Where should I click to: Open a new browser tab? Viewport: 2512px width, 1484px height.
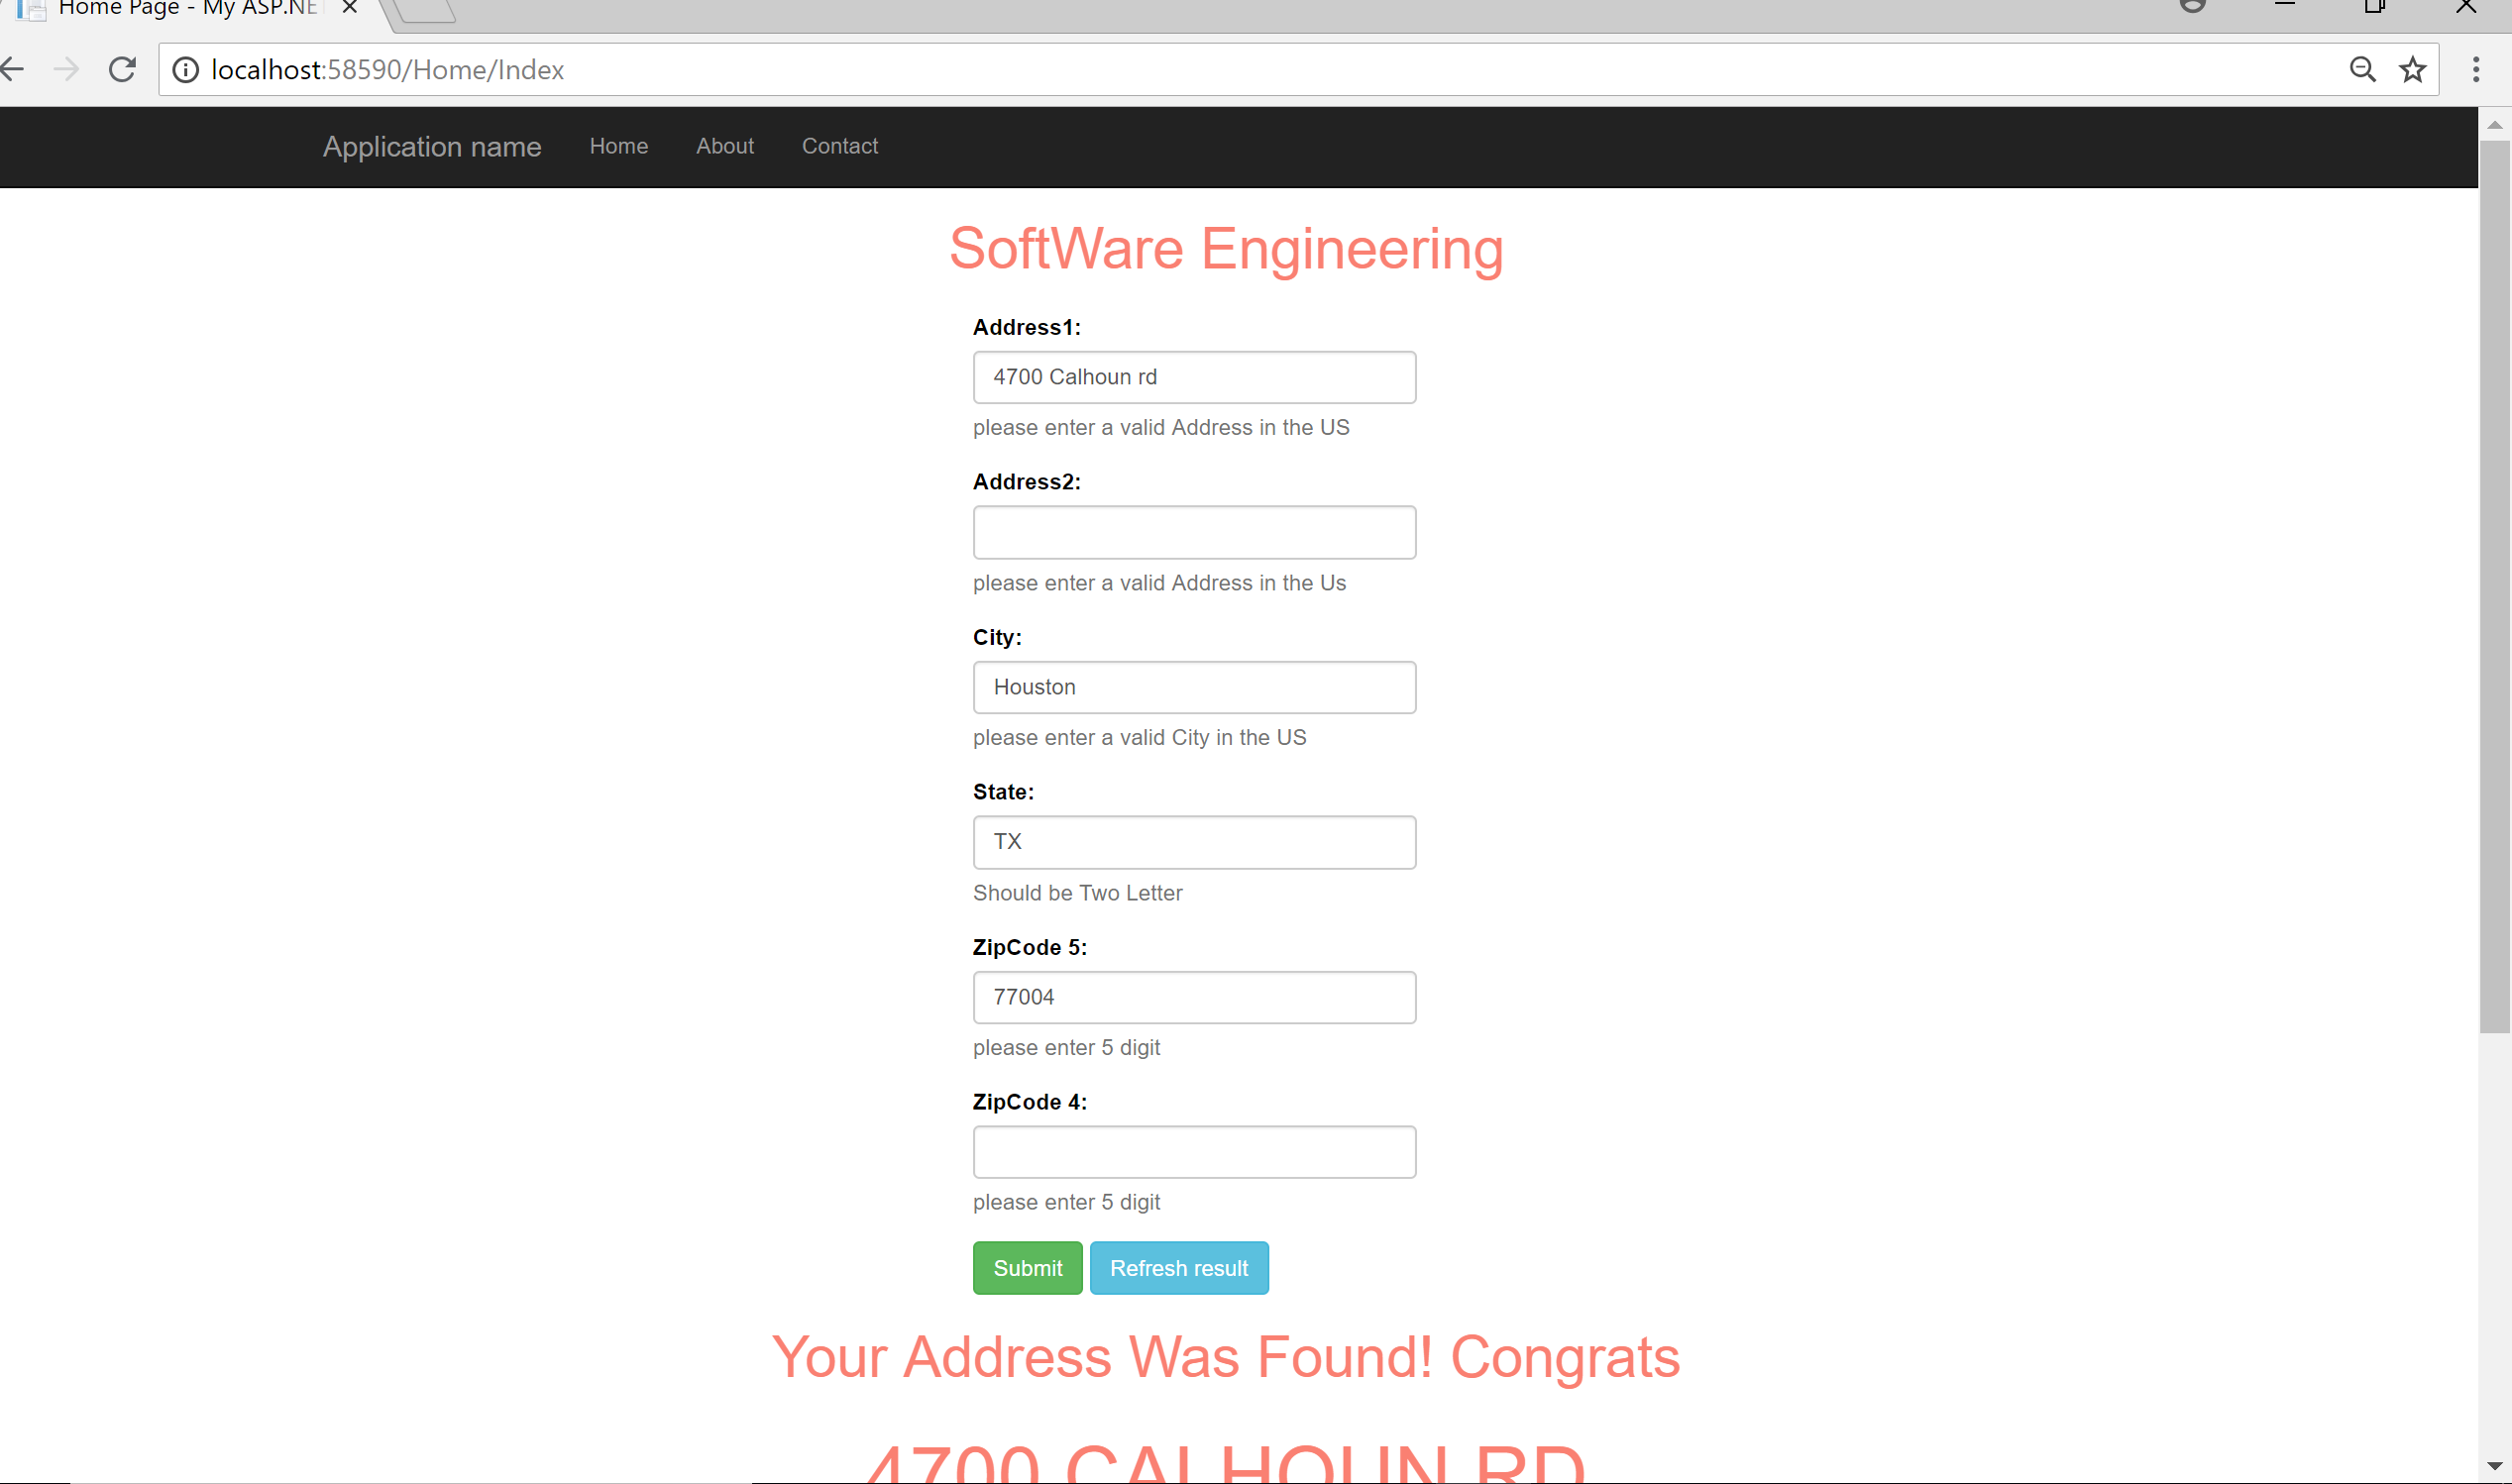[427, 10]
